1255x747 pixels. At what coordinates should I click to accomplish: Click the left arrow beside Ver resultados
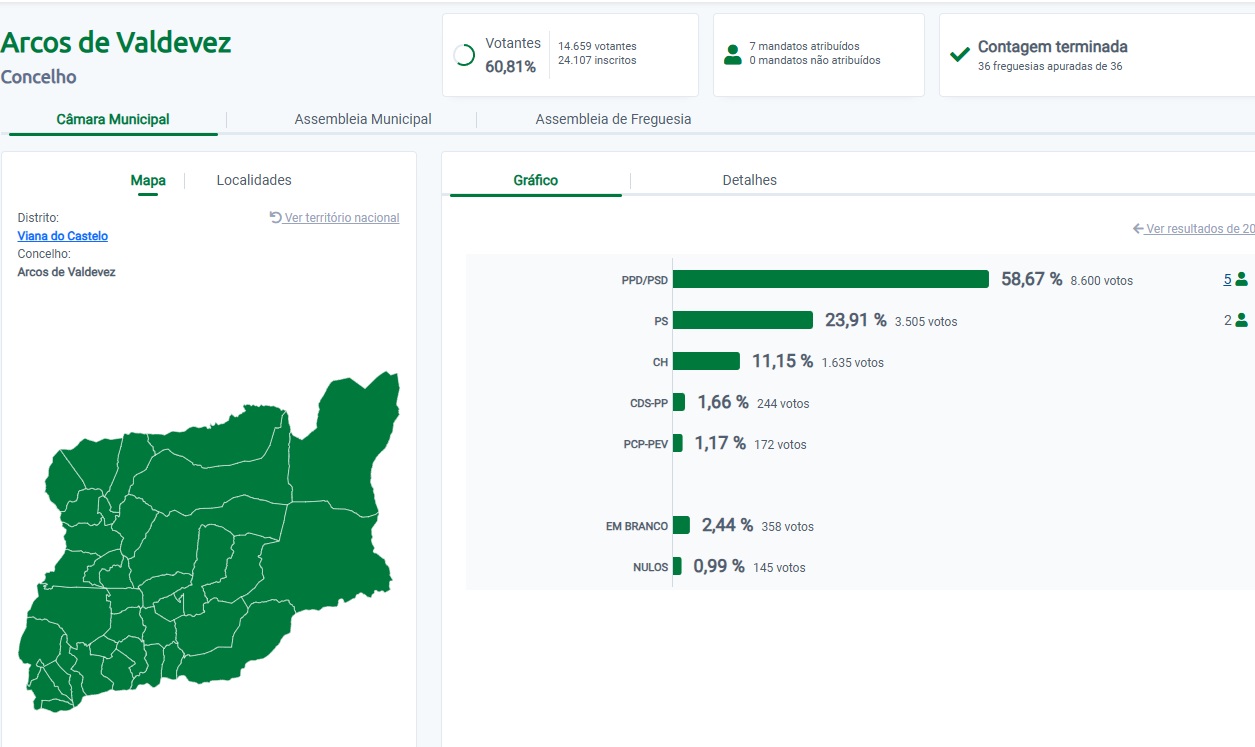click(1138, 229)
